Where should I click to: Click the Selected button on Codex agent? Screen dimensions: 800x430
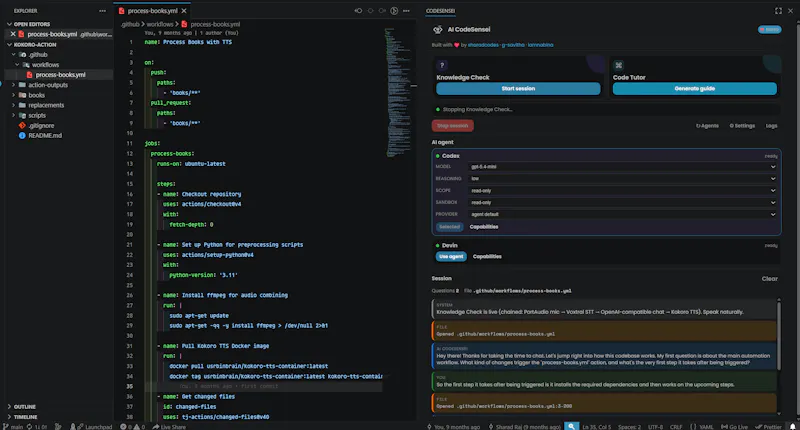[x=449, y=227]
